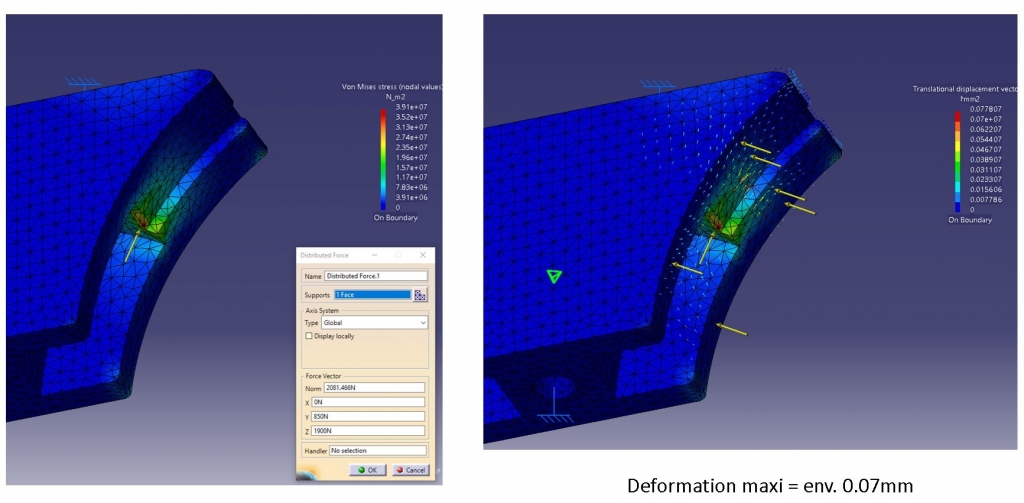Open the Axis System Type dropdown
The height and width of the screenshot is (503, 1024).
pyautogui.click(x=375, y=323)
